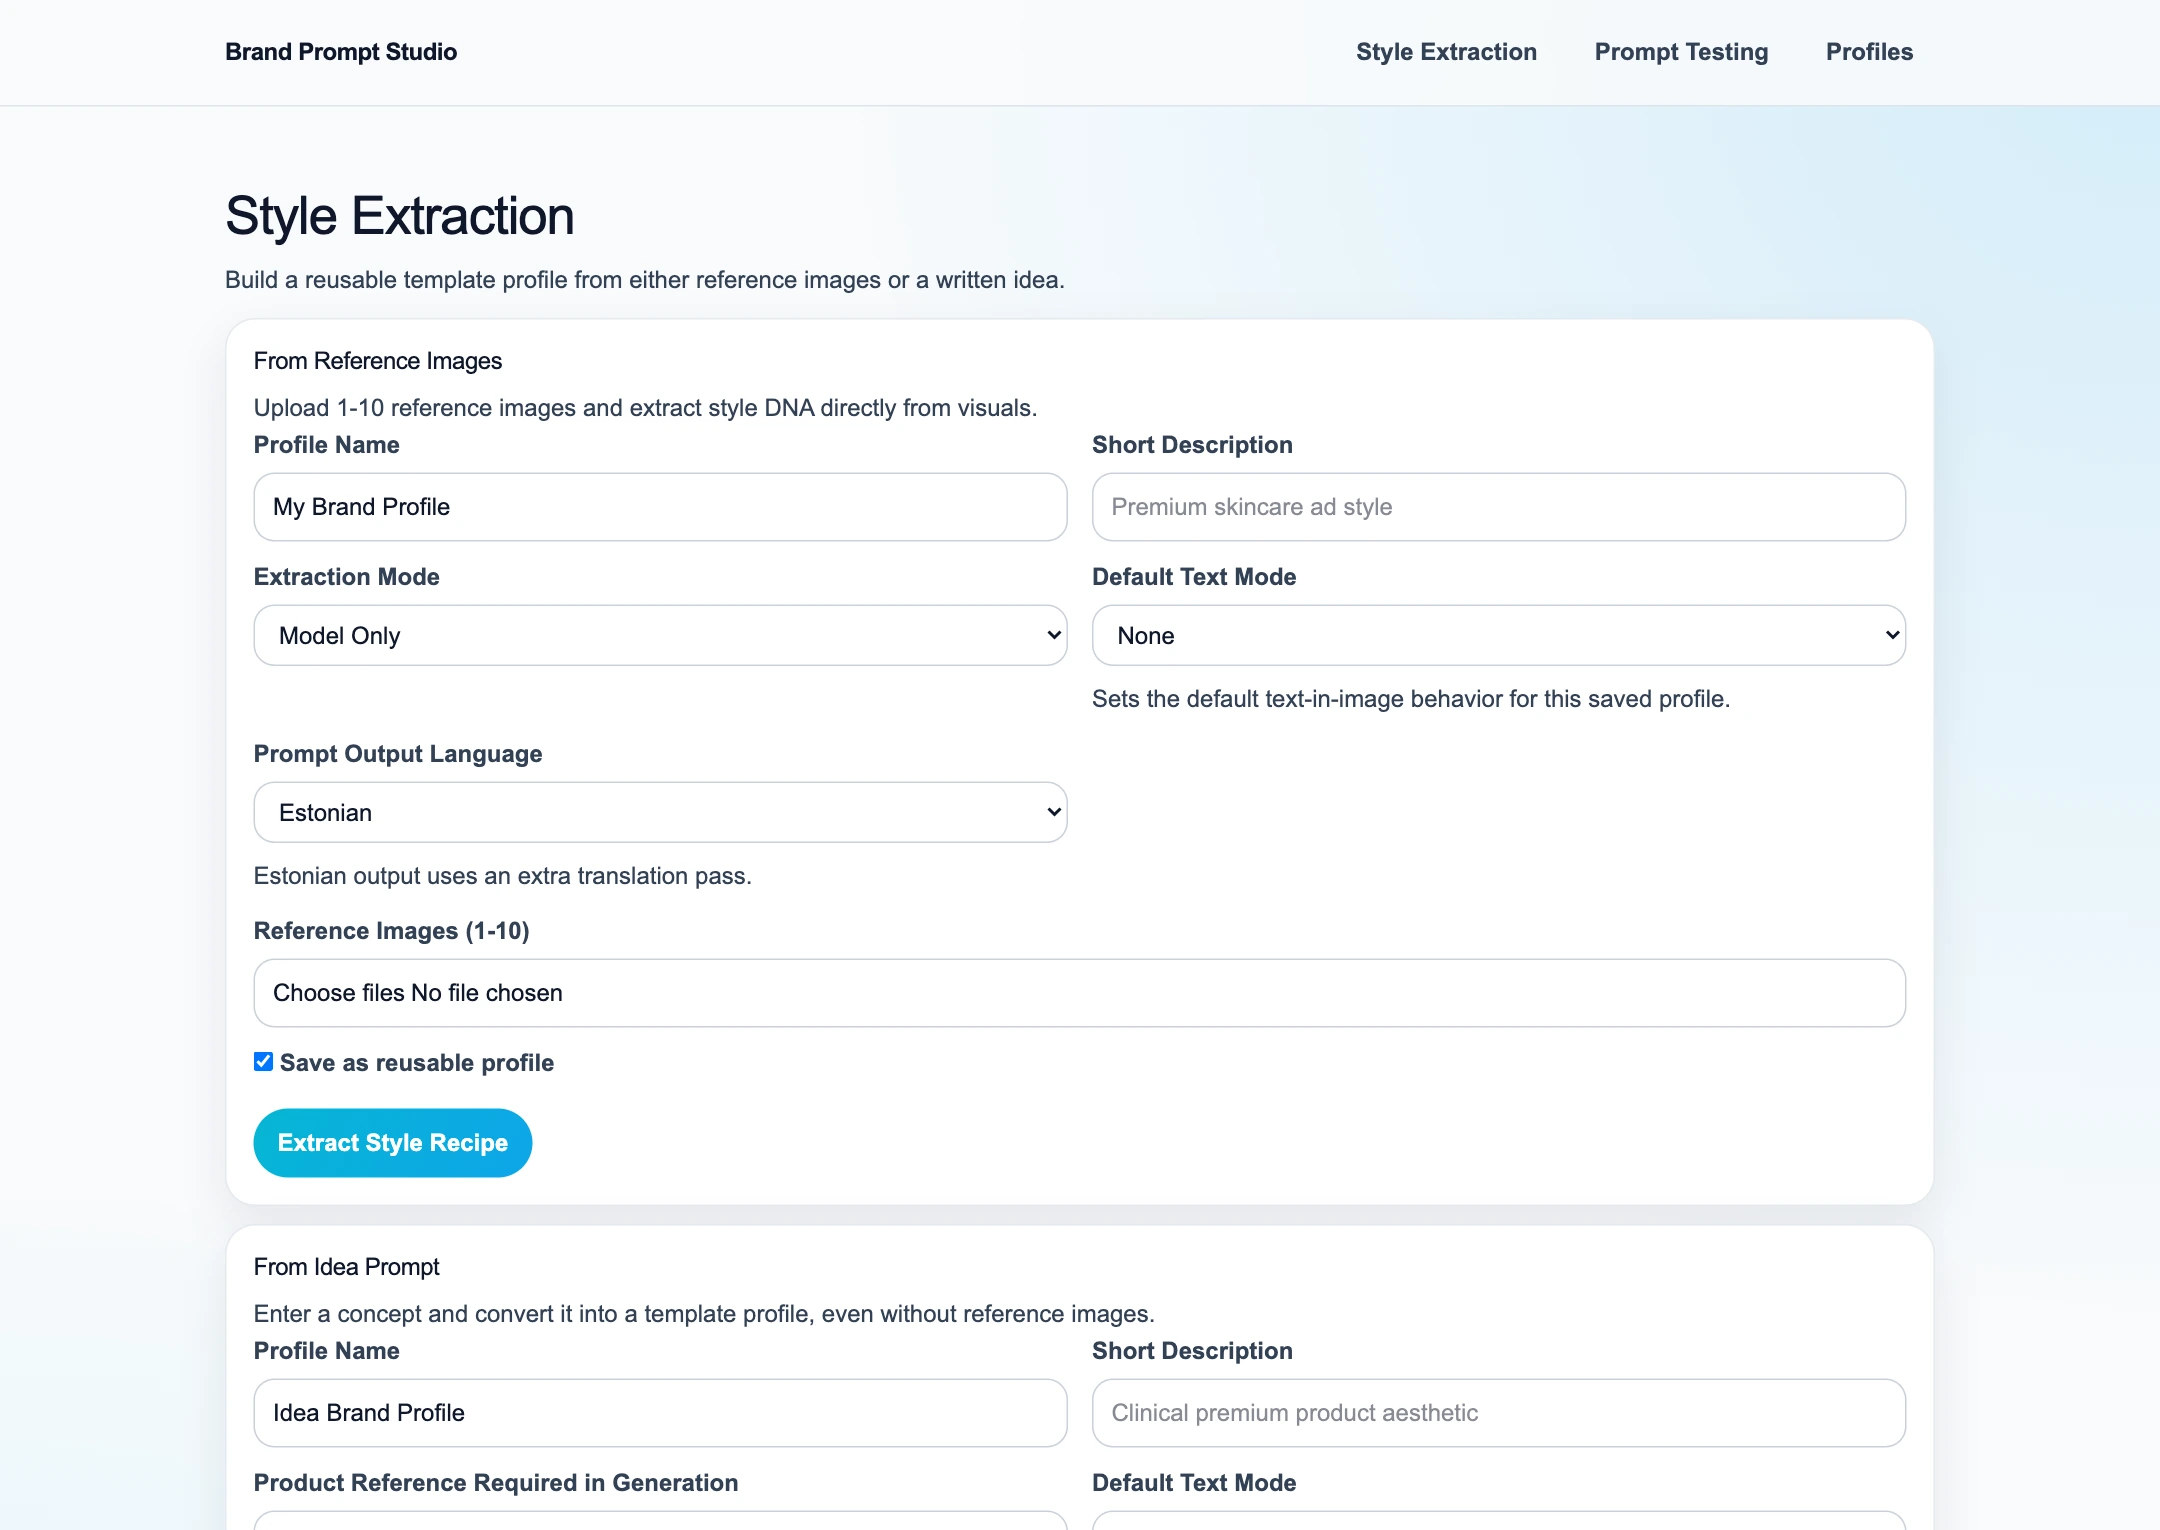Open the Extraction Mode dropdown showing Model Only

point(660,635)
